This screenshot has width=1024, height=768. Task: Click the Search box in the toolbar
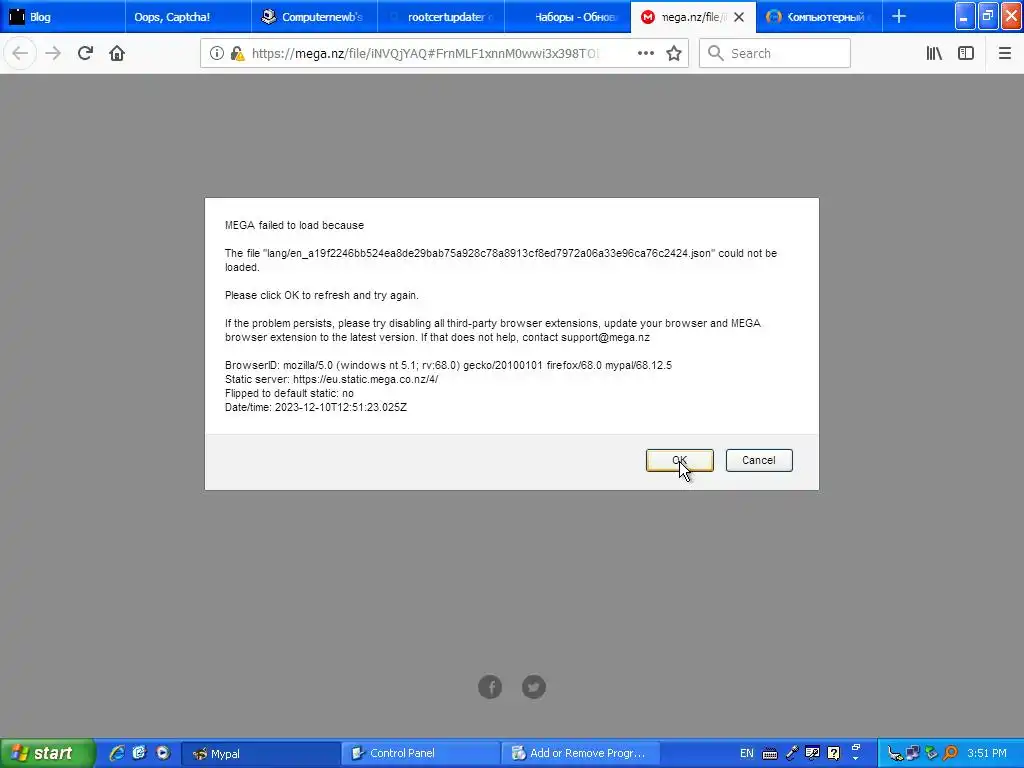pyautogui.click(x=775, y=54)
